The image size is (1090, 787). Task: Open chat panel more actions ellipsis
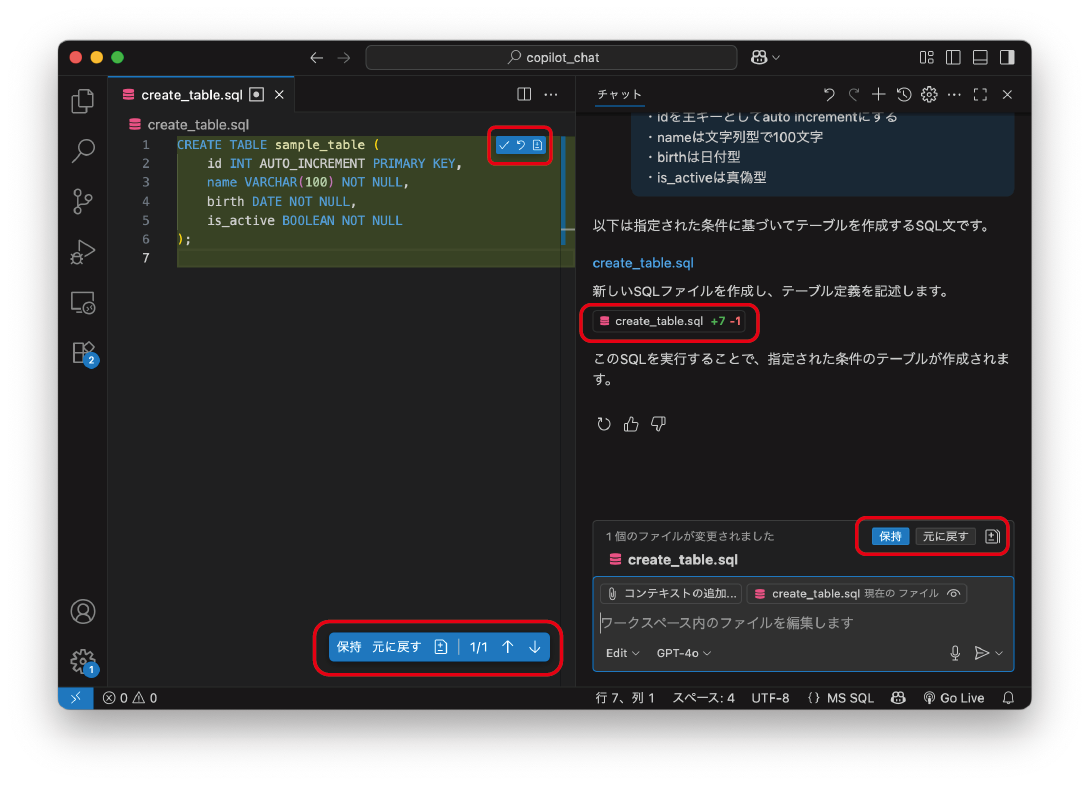click(954, 95)
